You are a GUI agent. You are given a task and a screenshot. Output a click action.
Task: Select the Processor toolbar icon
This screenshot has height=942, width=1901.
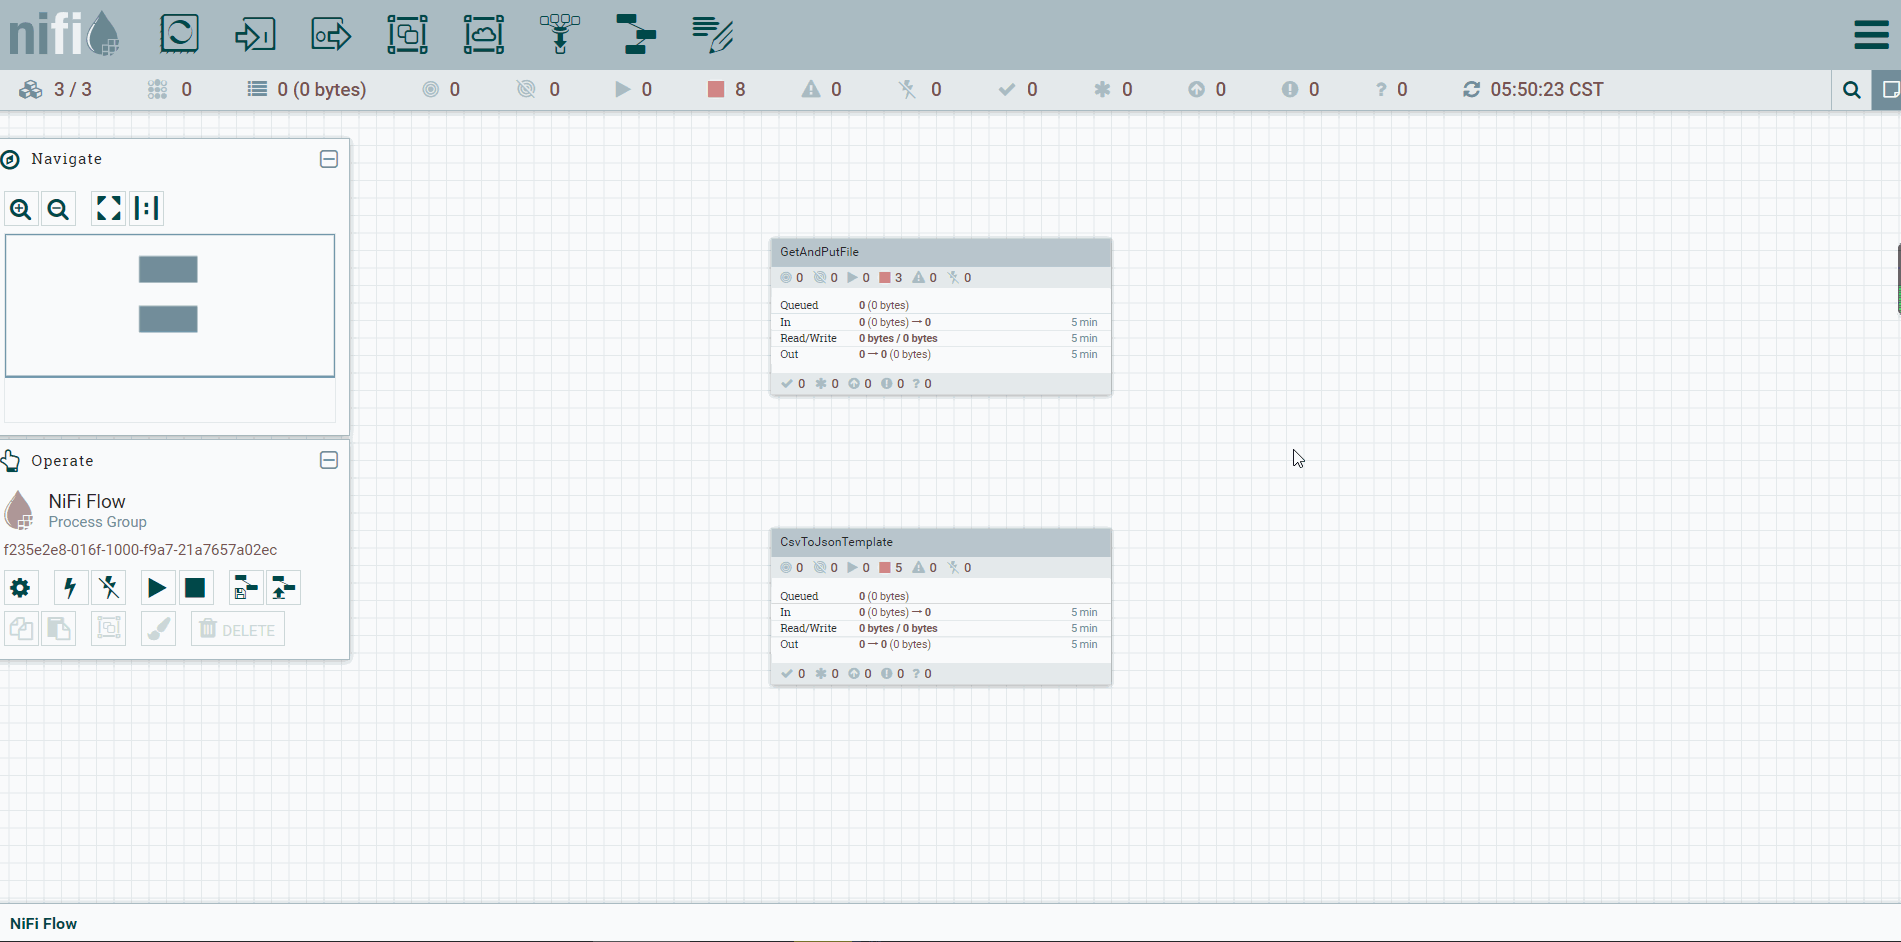(179, 34)
